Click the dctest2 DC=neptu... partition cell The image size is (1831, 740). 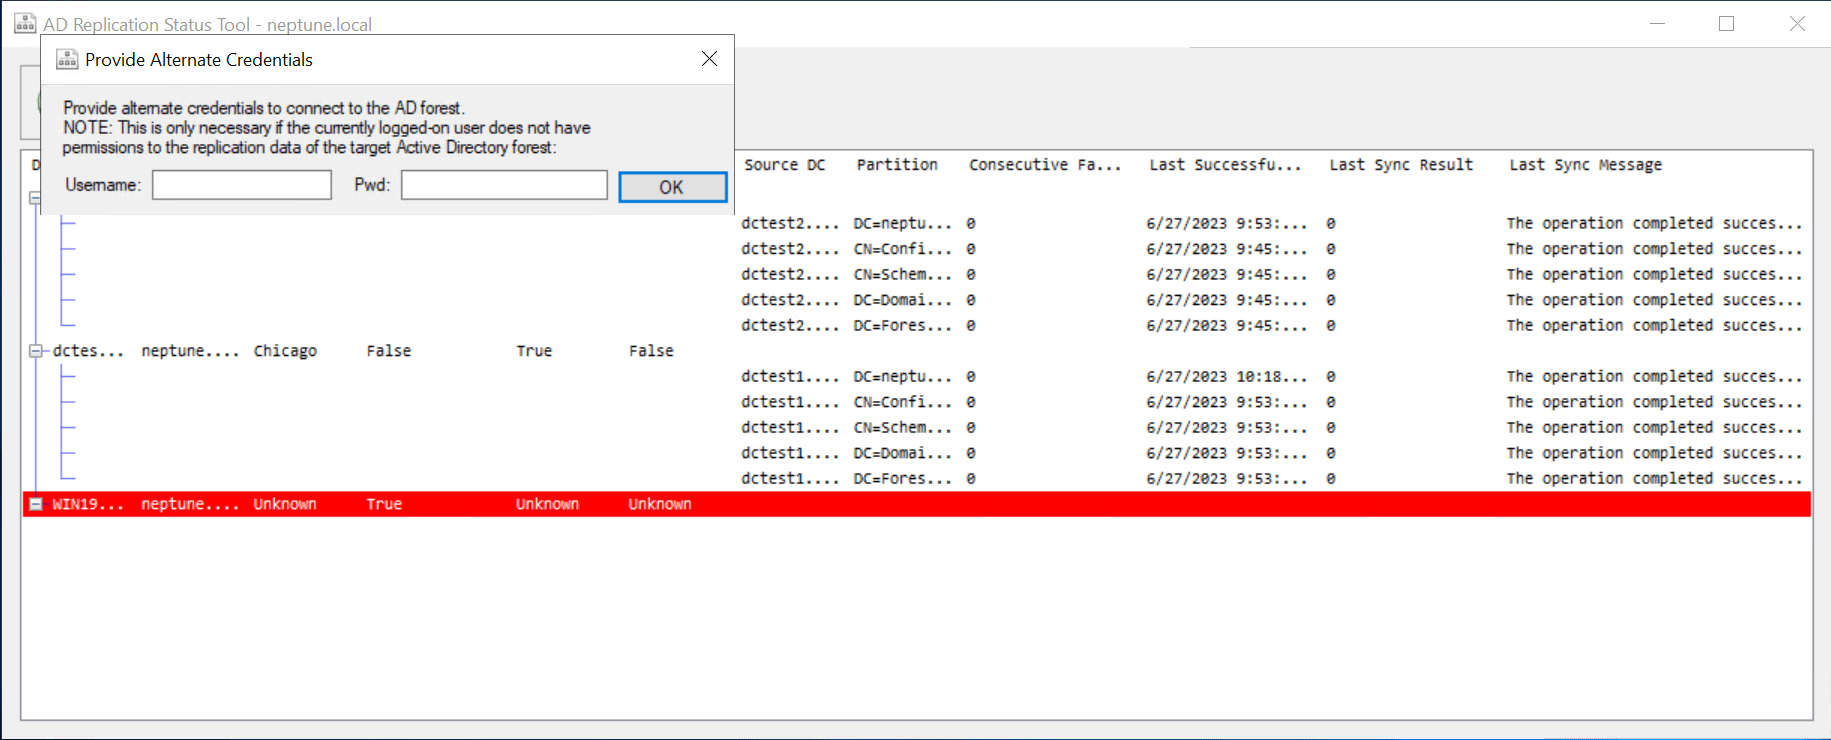pos(902,223)
